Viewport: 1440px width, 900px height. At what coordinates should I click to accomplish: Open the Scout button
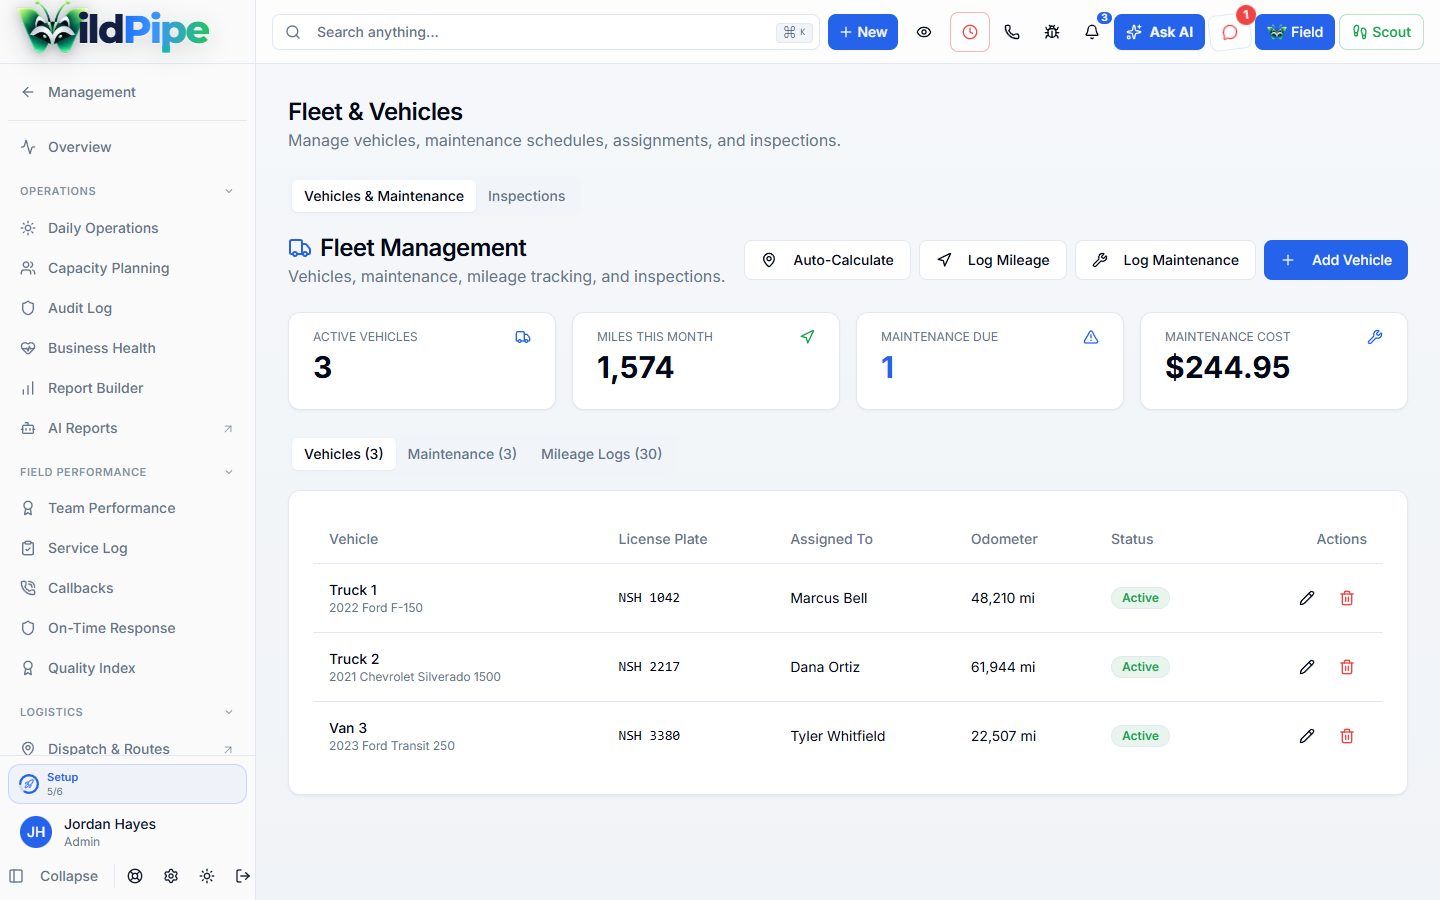(1381, 32)
